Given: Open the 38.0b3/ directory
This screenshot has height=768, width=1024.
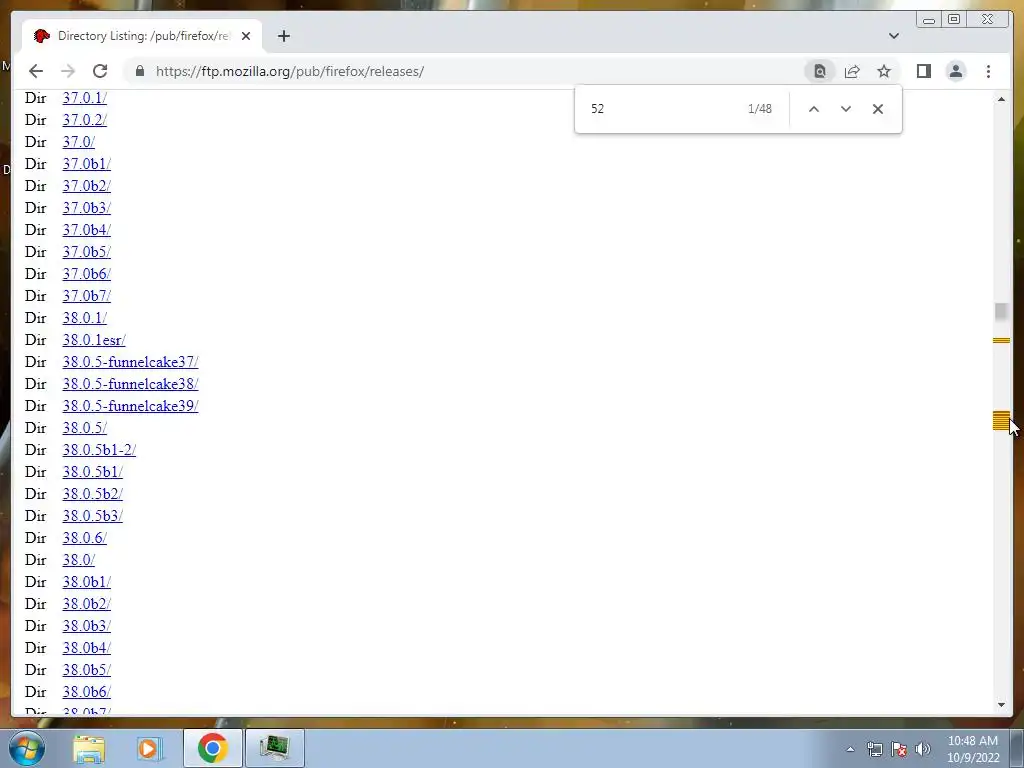Looking at the screenshot, I should [86, 626].
